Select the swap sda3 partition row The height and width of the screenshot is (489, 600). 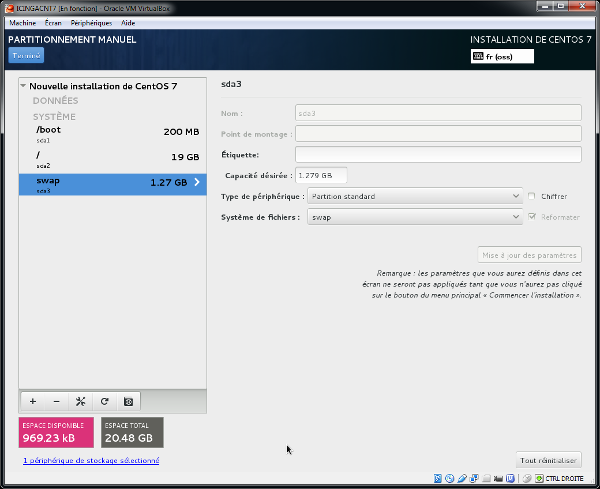112,184
